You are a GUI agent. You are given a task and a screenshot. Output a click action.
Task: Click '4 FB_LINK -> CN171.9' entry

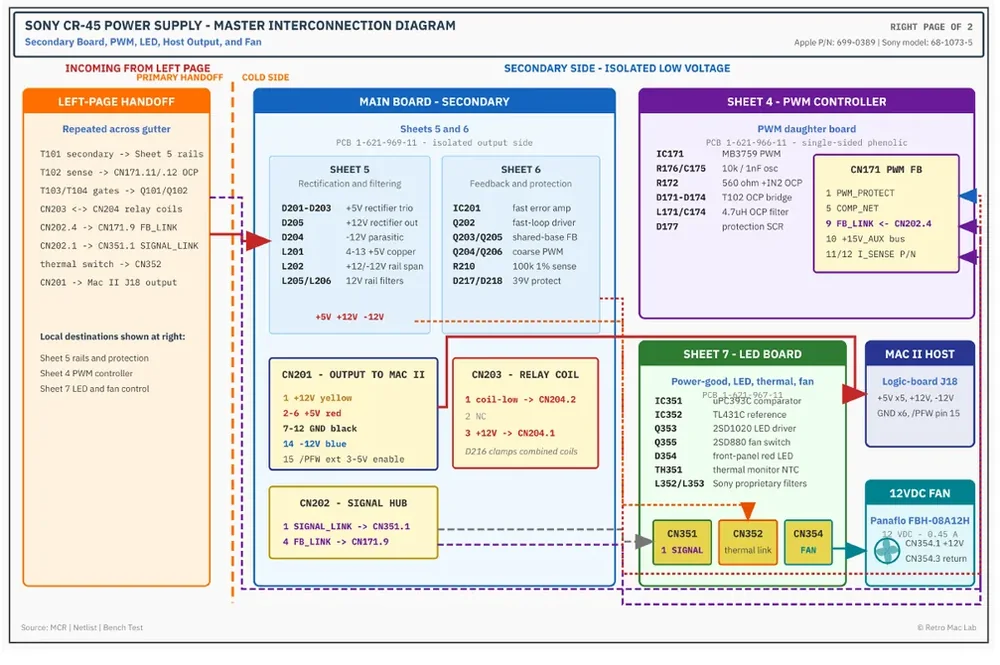336,542
